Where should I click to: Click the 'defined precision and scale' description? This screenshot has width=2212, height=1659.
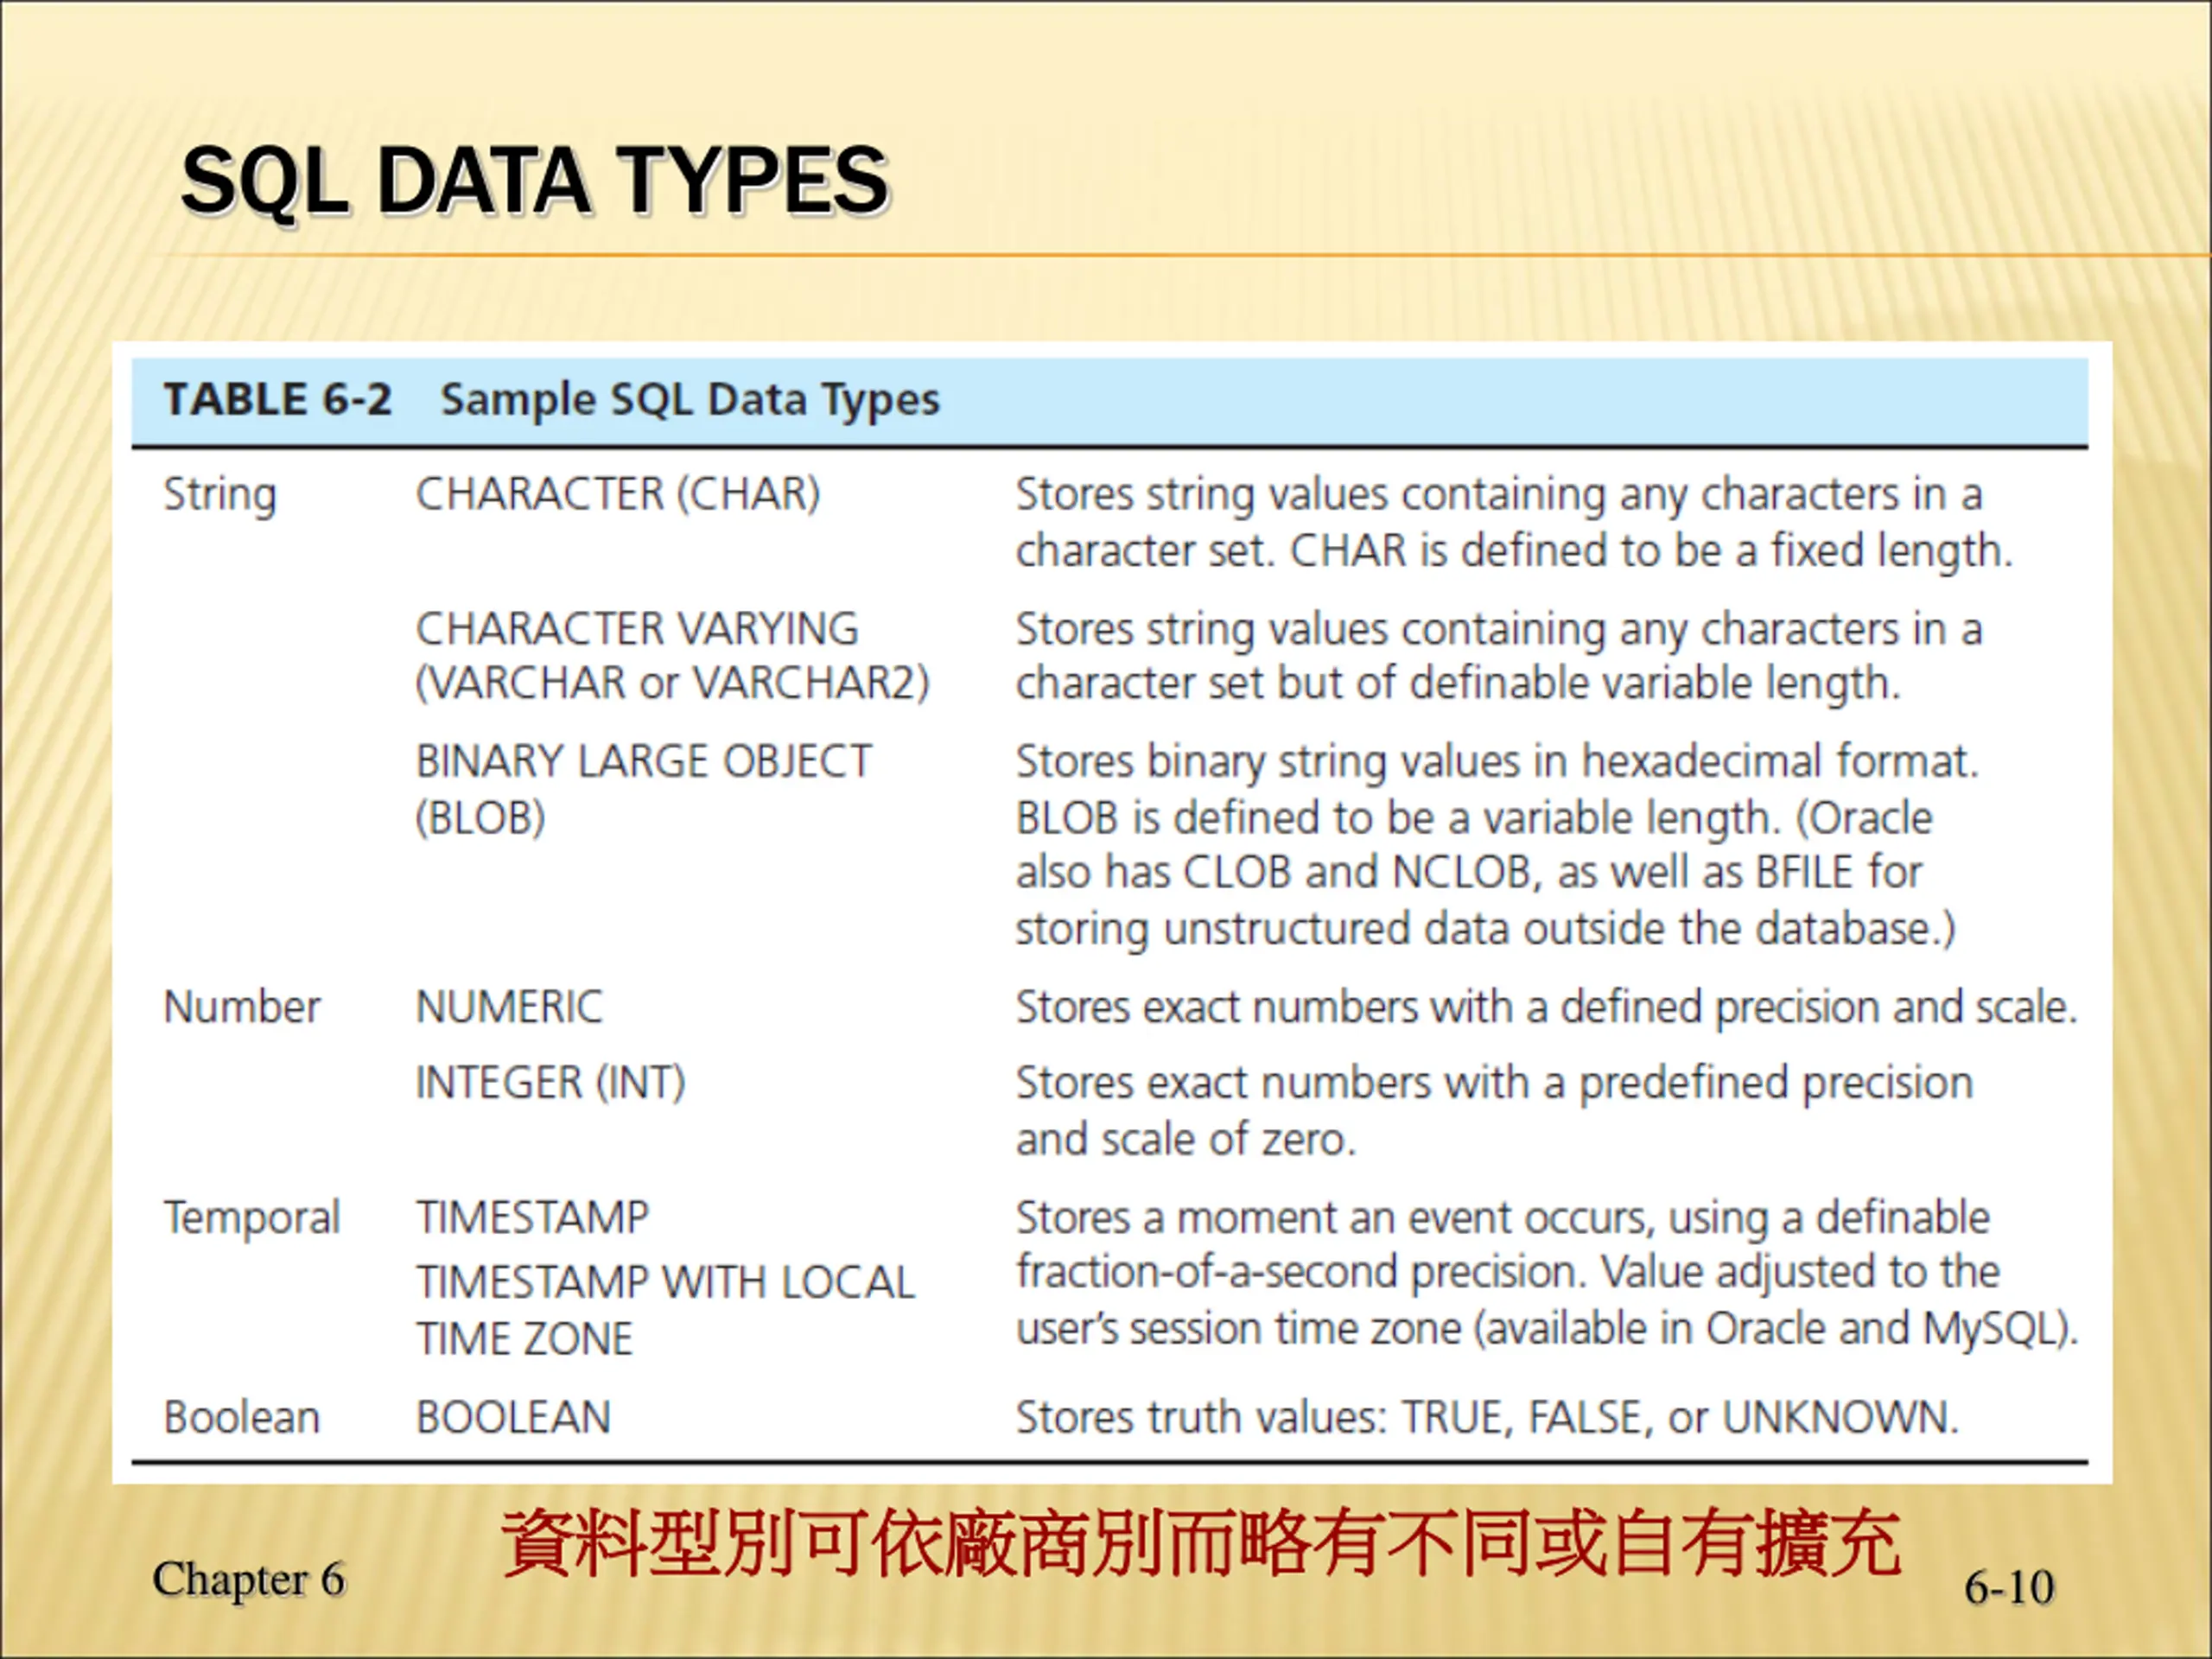click(x=1546, y=1007)
